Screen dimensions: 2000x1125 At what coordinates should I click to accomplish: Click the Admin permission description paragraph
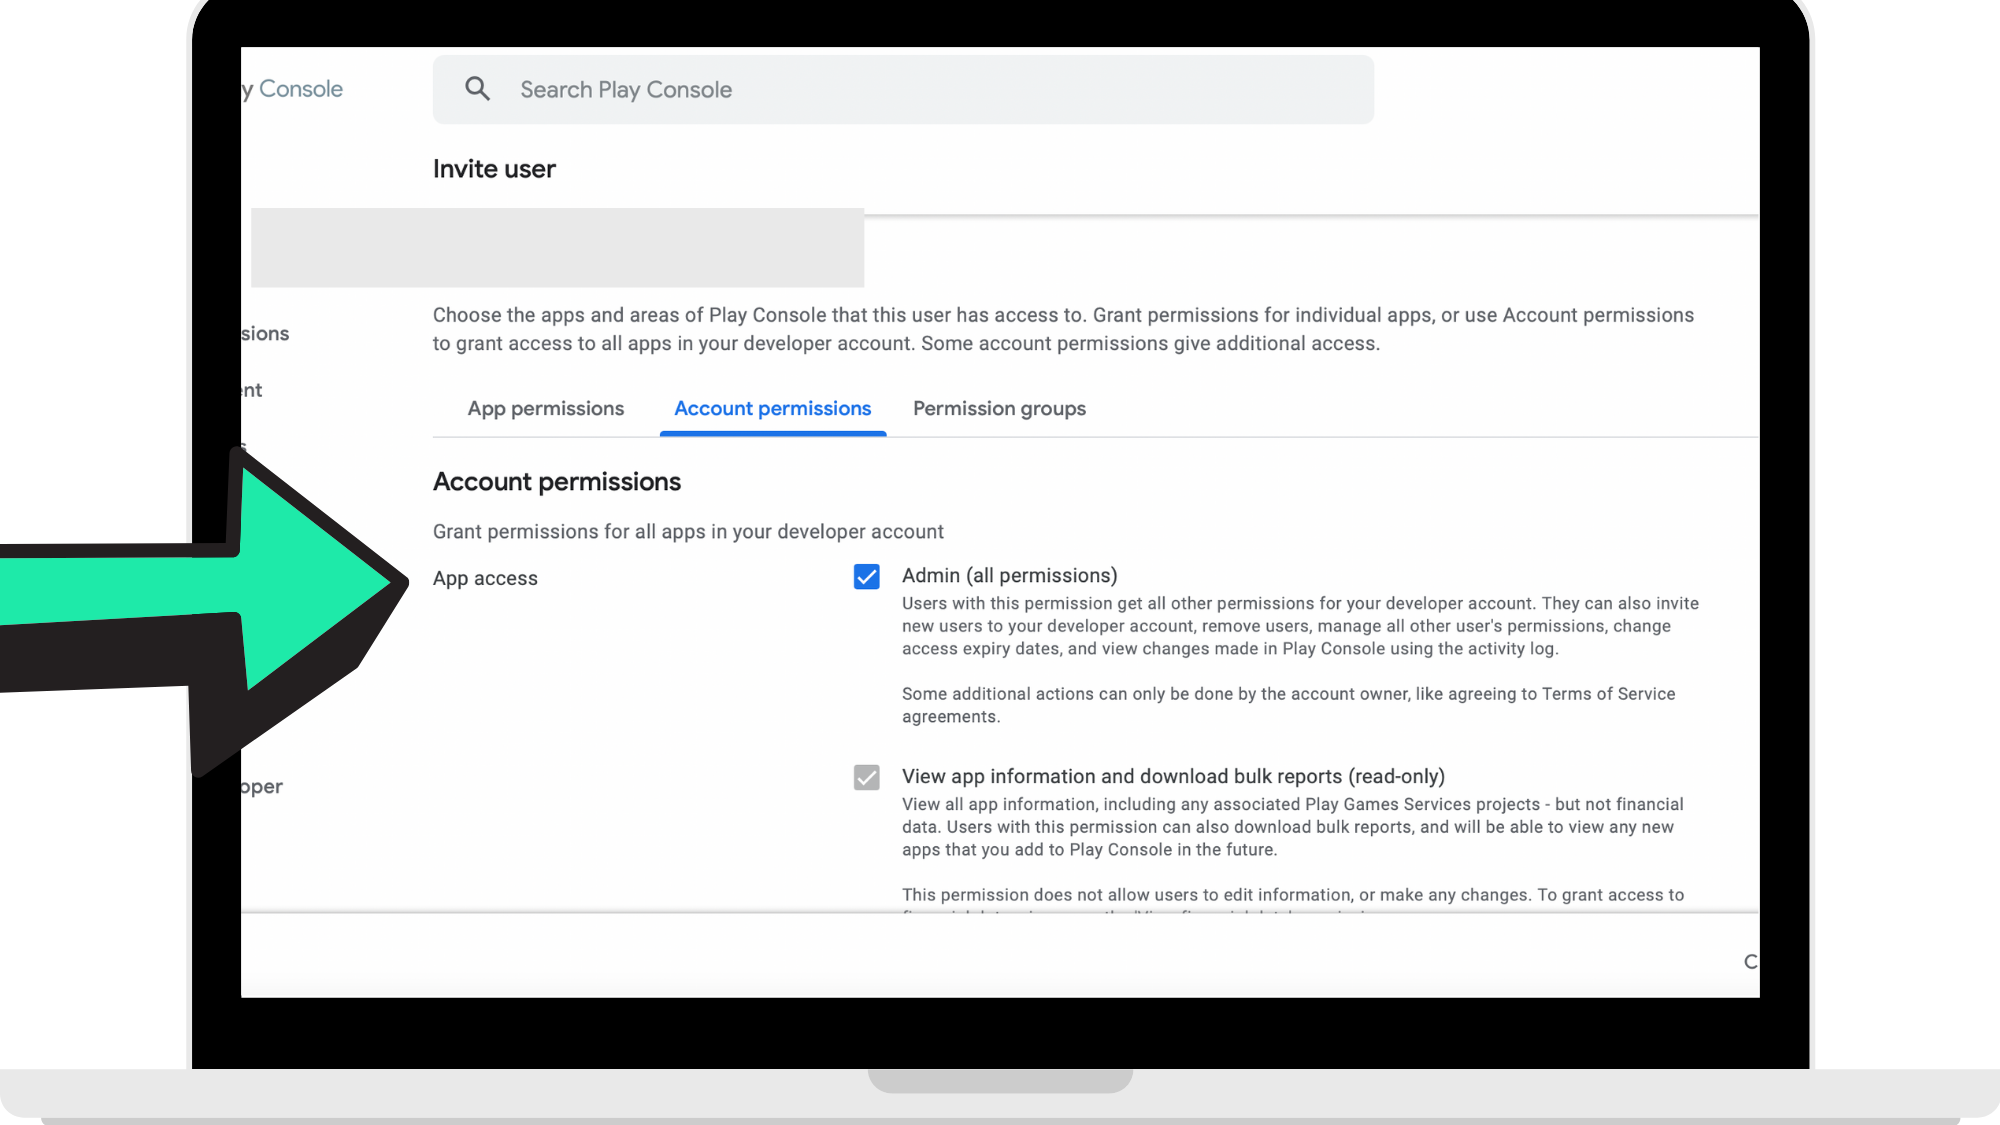pos(1299,626)
